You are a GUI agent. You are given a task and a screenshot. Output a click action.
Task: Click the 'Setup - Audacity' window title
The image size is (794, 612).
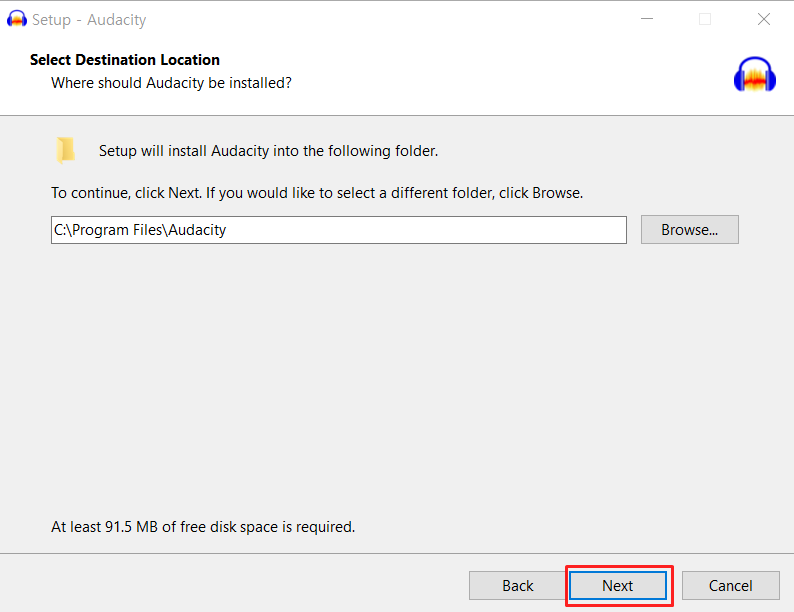[89, 20]
